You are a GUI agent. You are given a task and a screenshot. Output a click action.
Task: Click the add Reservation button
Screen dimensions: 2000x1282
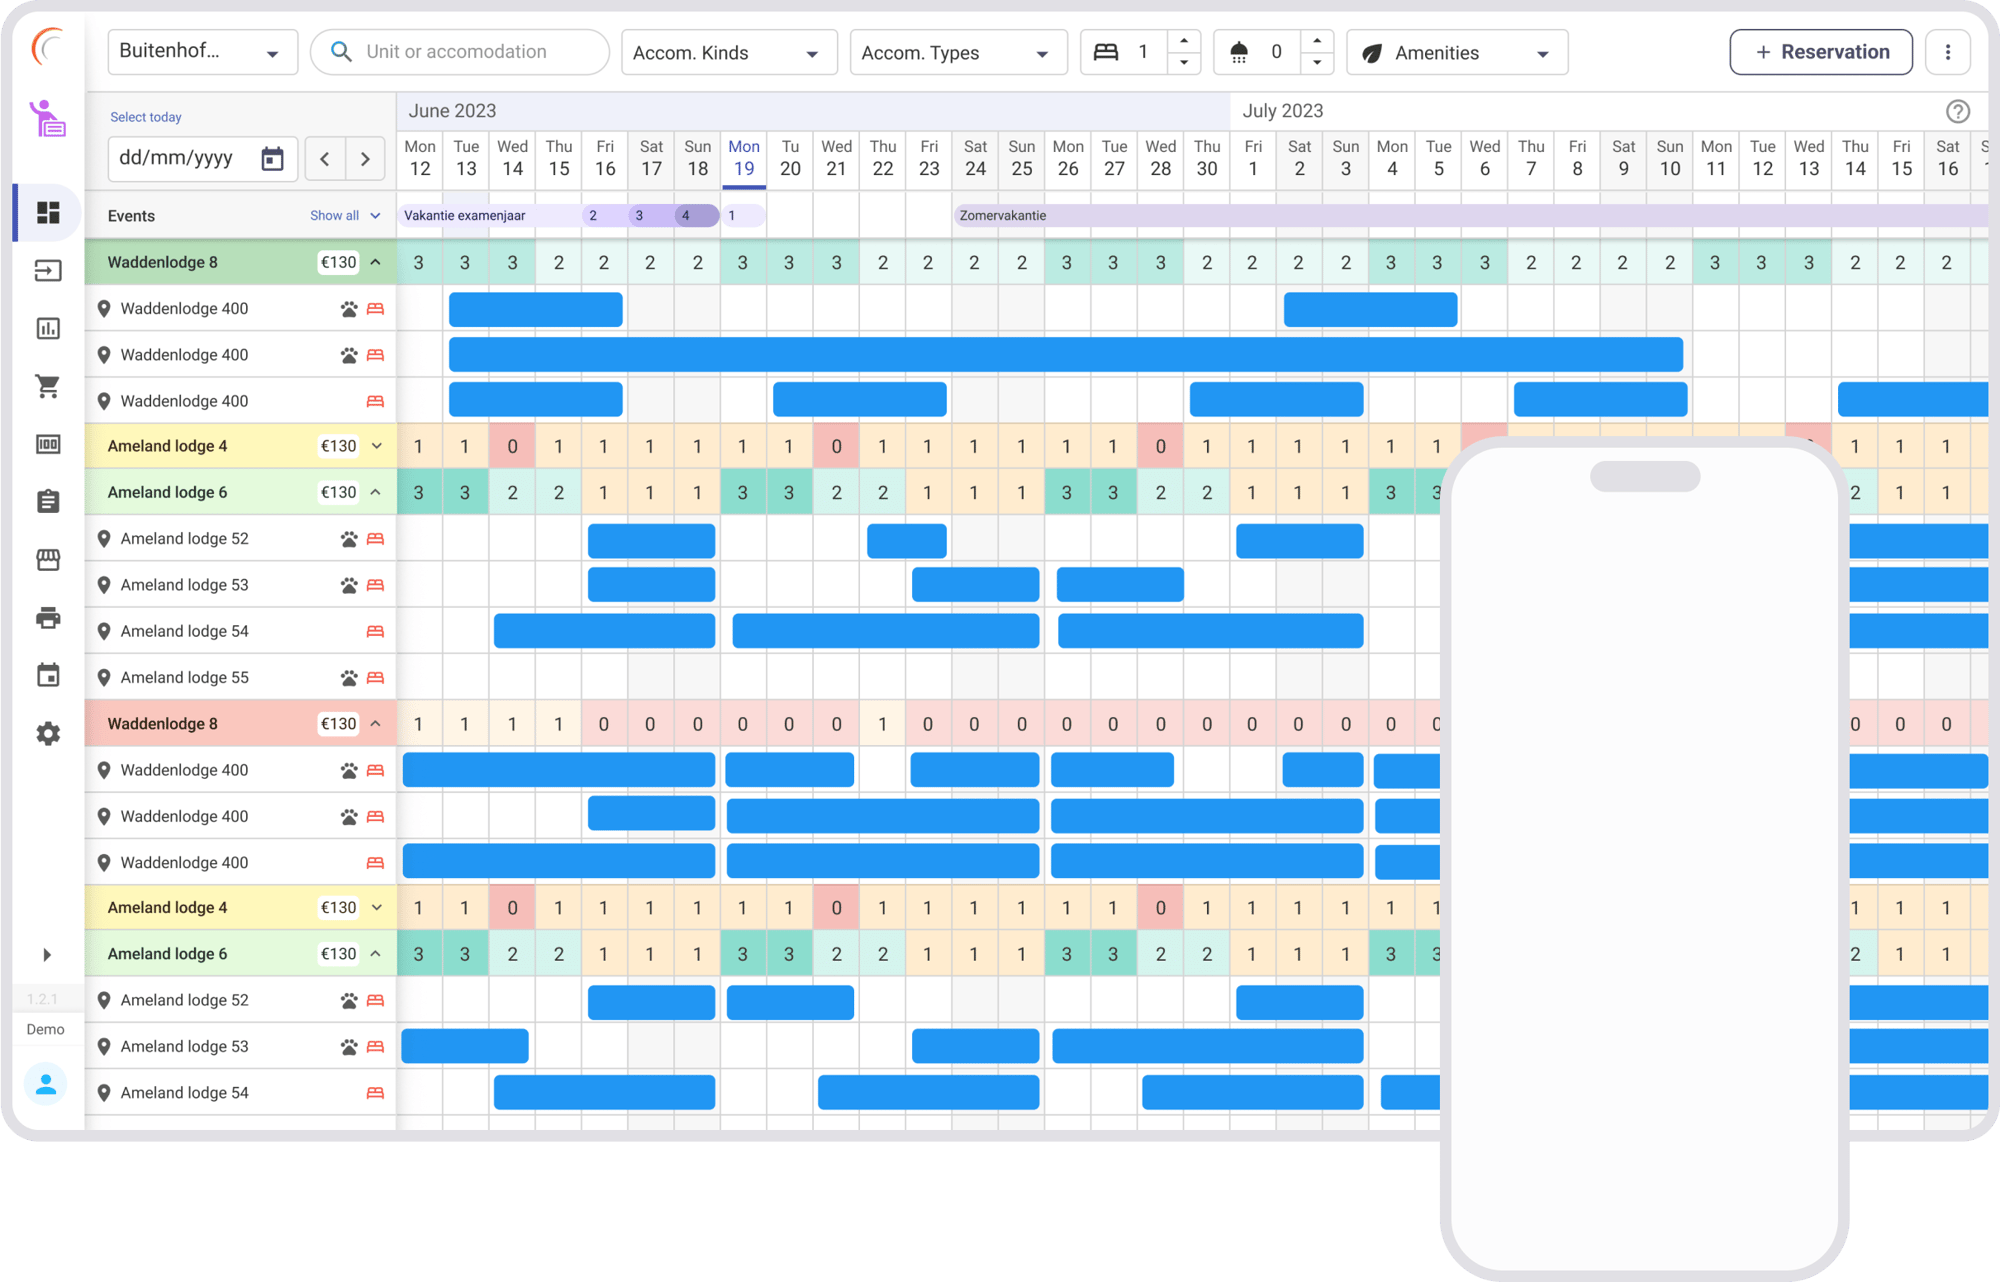(x=1820, y=52)
